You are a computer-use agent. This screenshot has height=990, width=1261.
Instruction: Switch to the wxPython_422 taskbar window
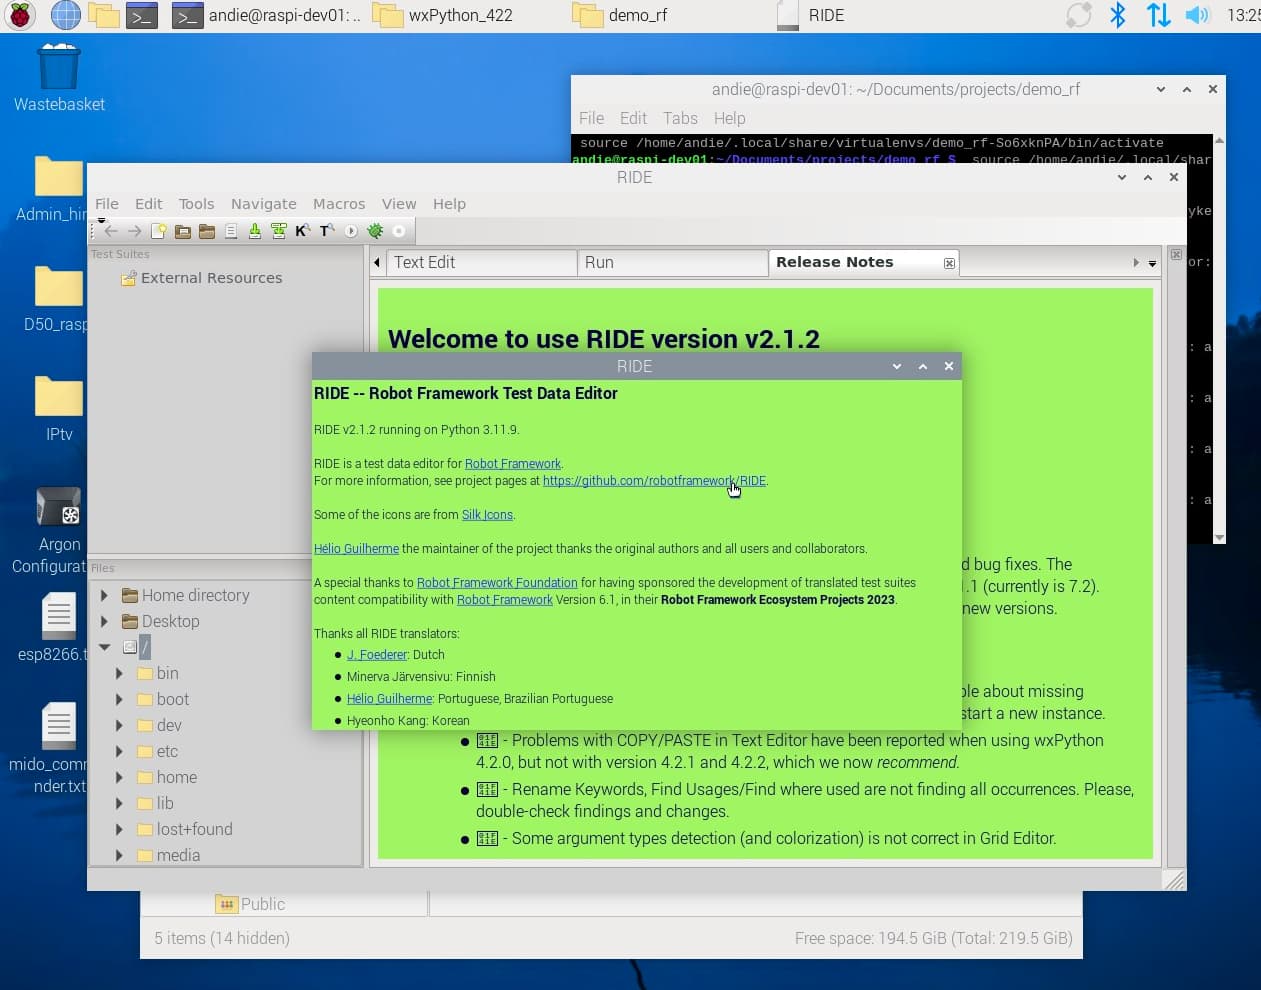click(x=445, y=15)
